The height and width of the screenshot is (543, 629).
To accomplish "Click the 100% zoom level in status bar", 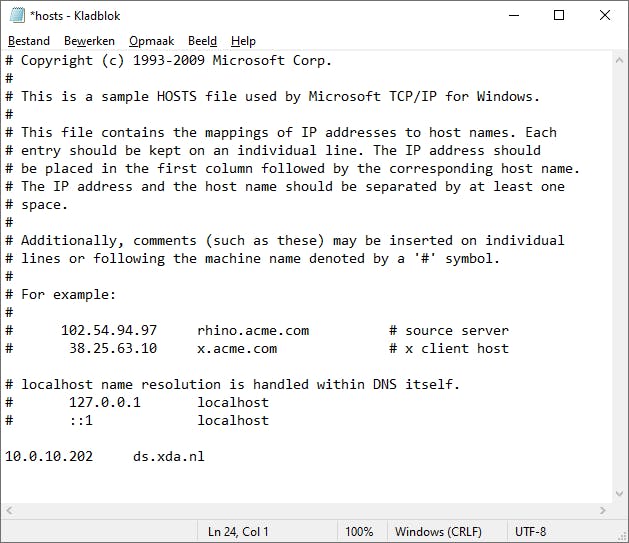I will coord(361,532).
